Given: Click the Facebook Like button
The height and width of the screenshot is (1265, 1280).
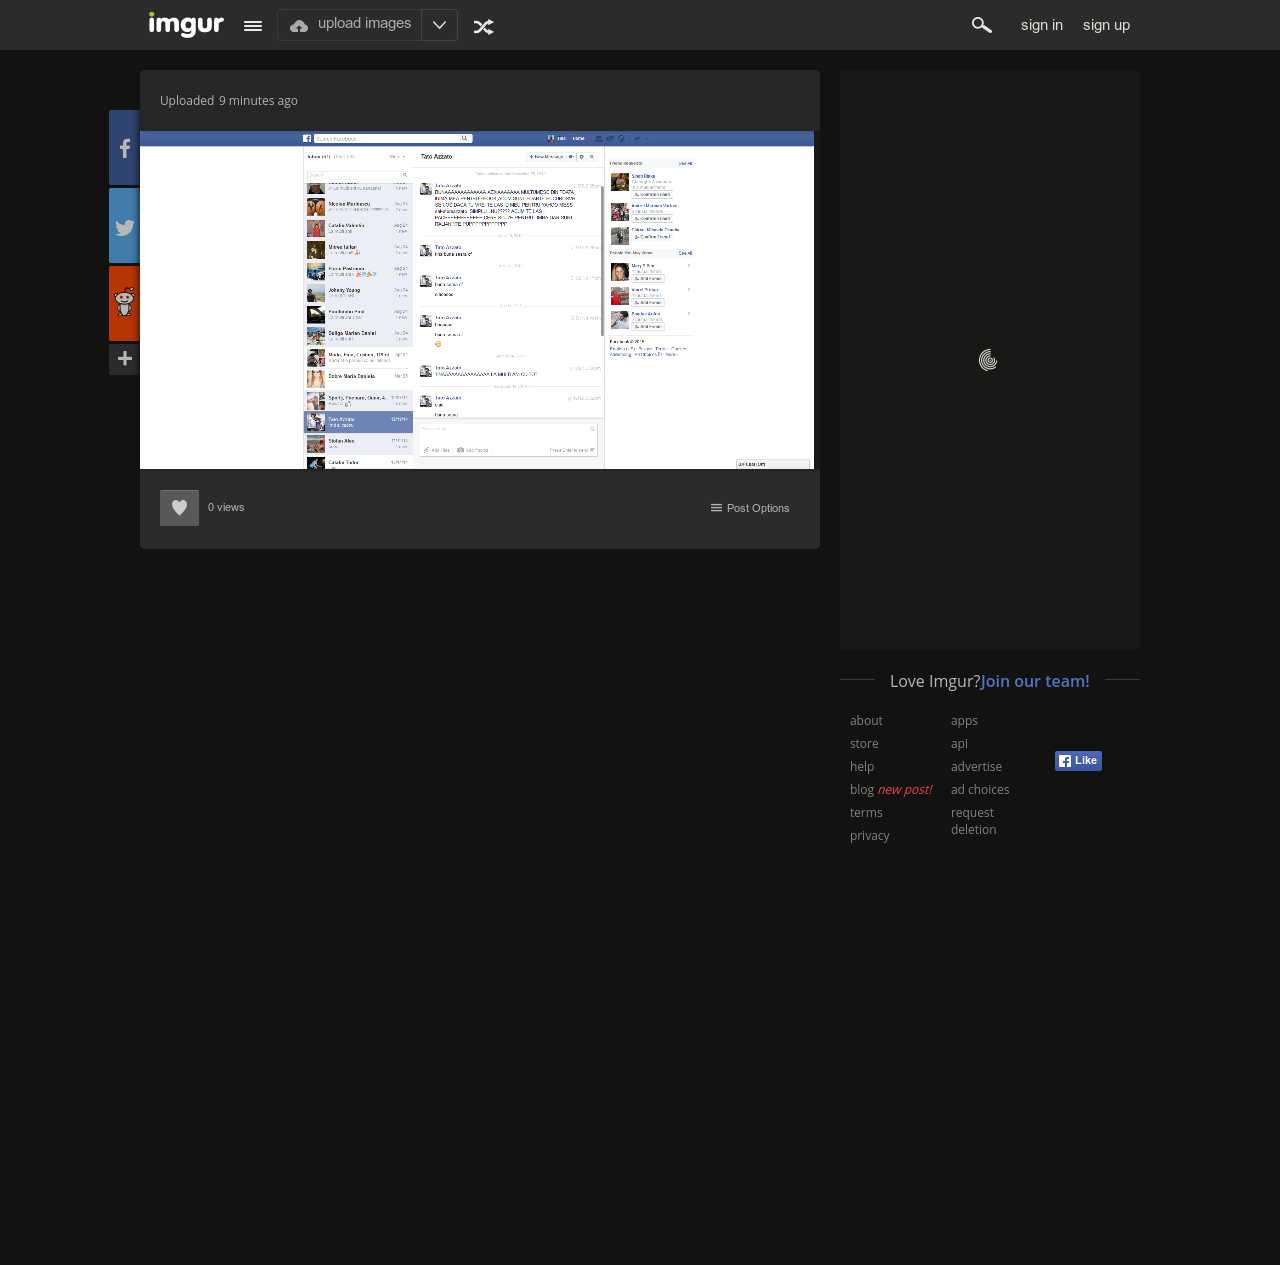Looking at the screenshot, I should pyautogui.click(x=1078, y=761).
